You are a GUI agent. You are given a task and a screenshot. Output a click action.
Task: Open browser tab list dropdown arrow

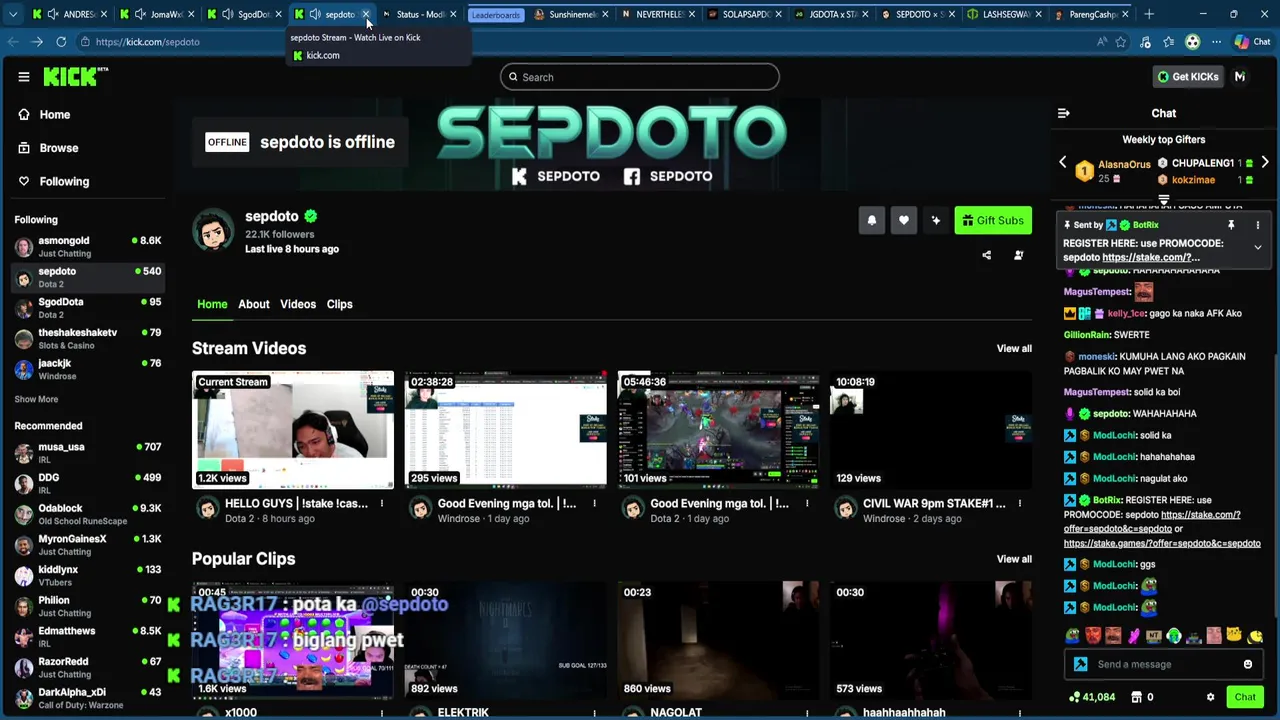tap(12, 14)
